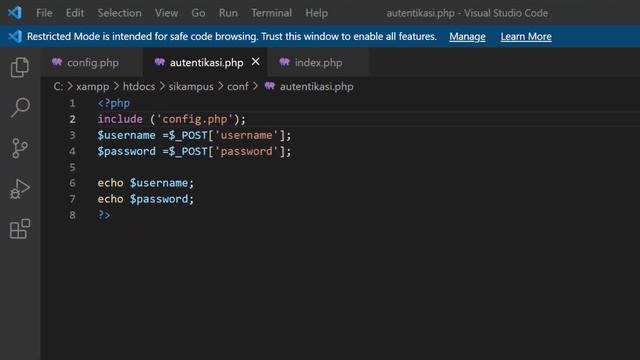Click the PHP icon on autentikasi.php tab

click(160, 62)
